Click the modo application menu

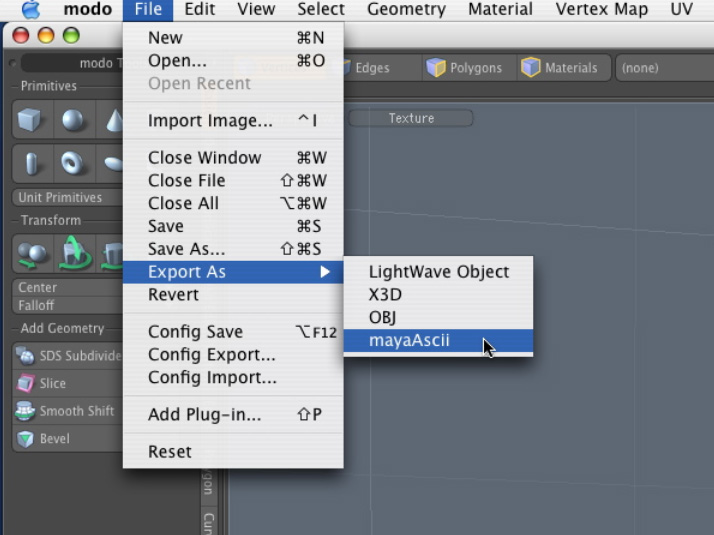click(87, 9)
